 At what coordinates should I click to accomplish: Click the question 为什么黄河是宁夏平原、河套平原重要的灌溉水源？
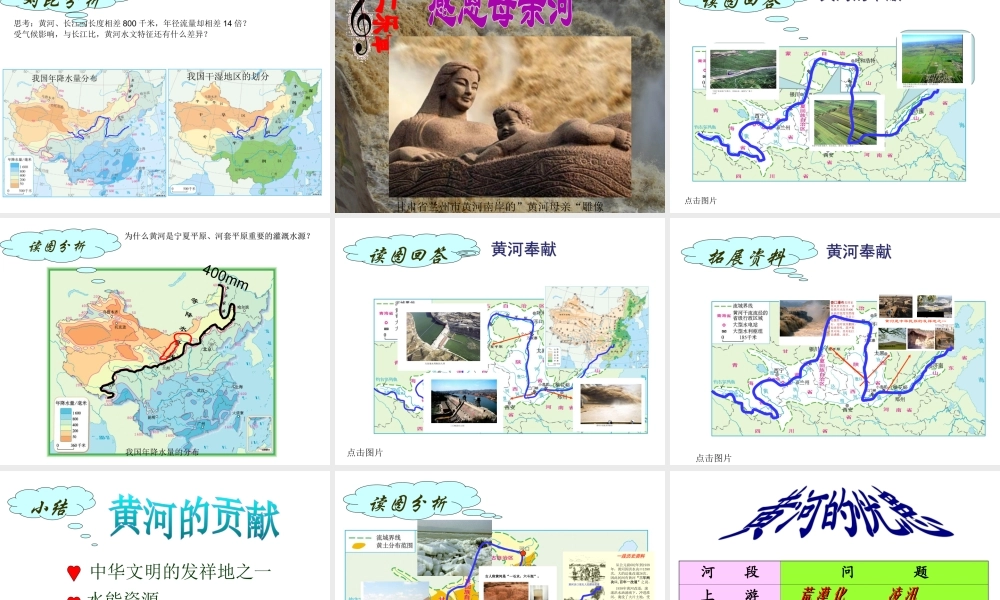(x=218, y=236)
